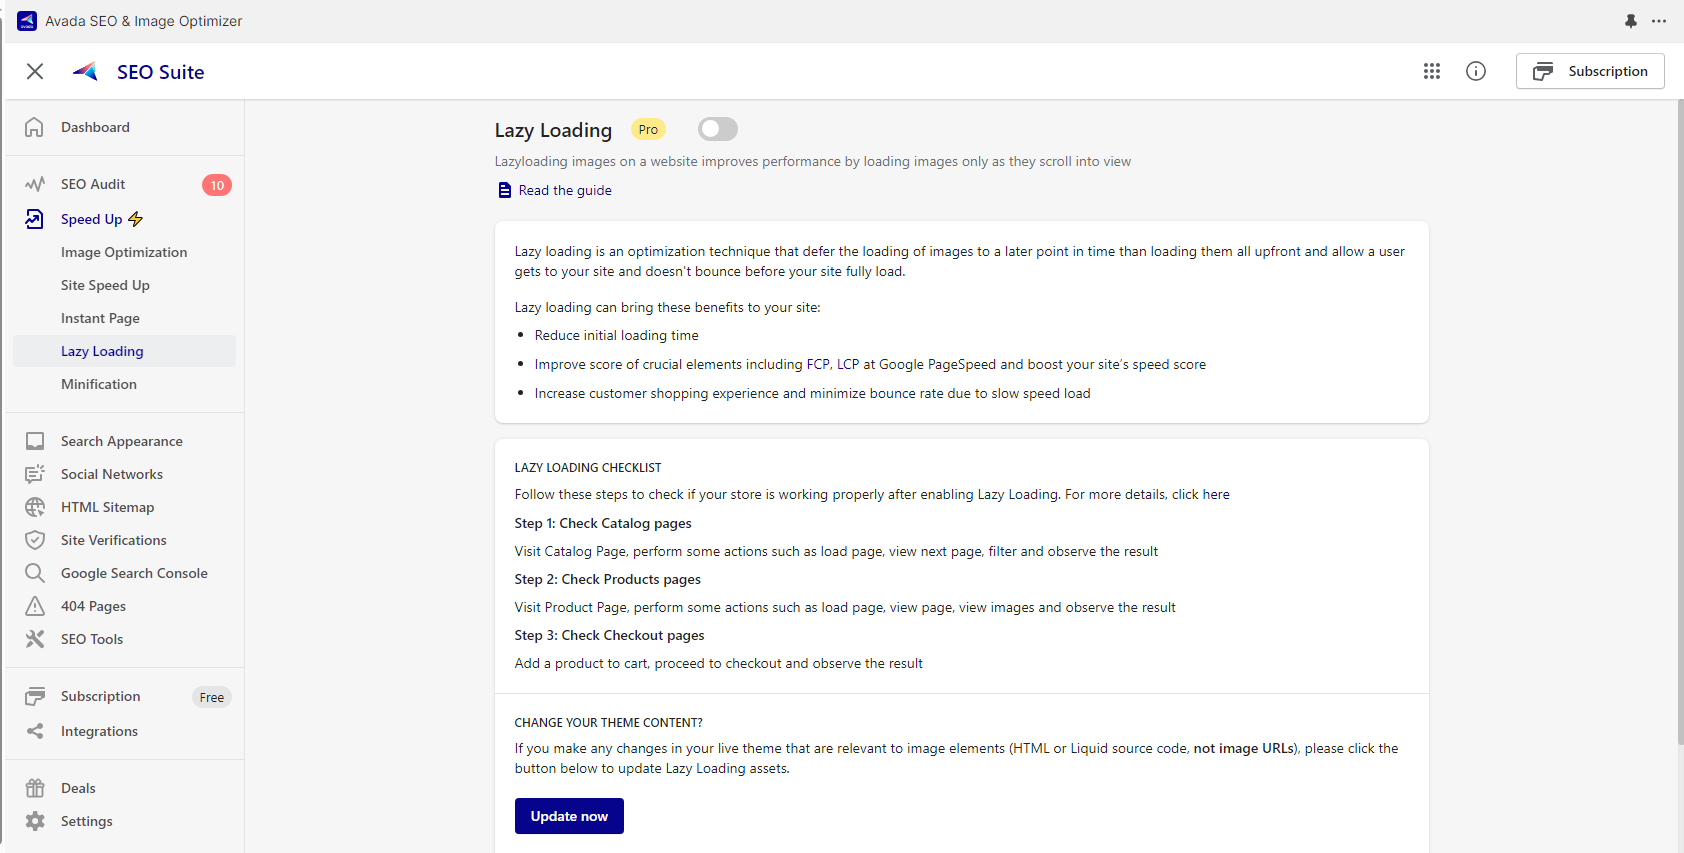Image resolution: width=1684 pixels, height=853 pixels.
Task: Click the Lazy Loading page heading
Action: pos(553,130)
